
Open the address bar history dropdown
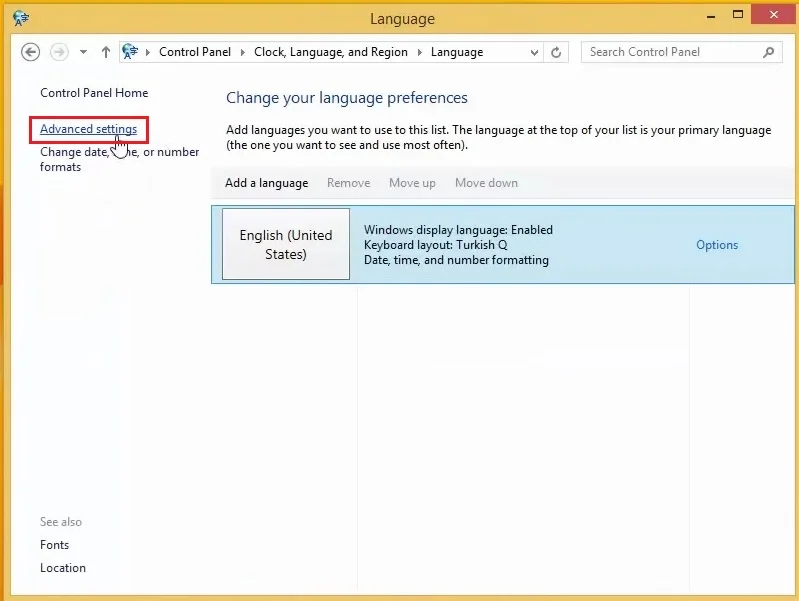534,52
